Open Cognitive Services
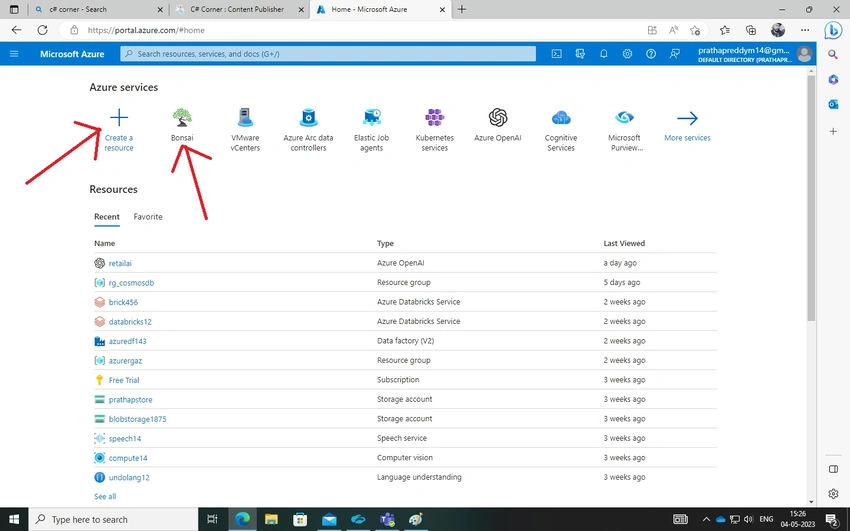 [x=561, y=129]
